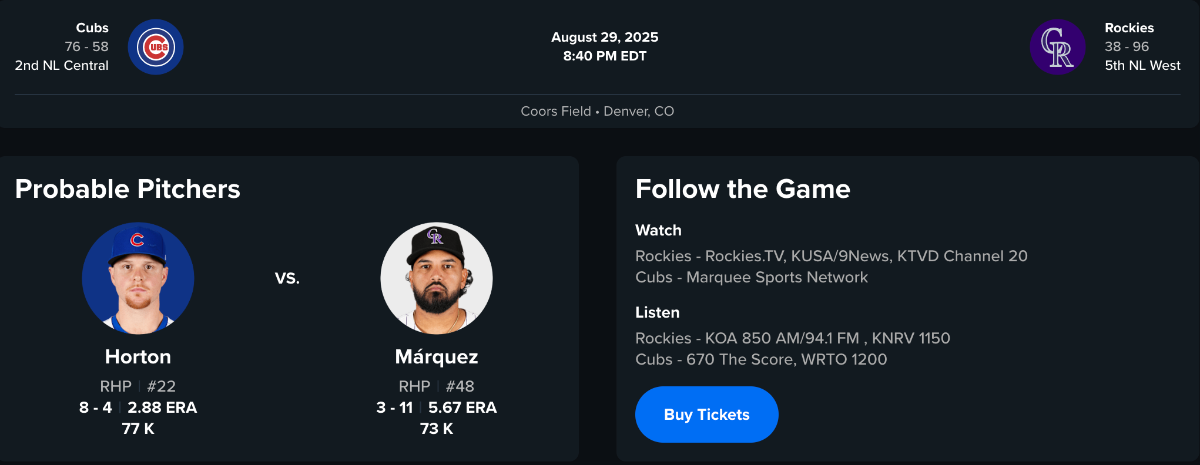
Task: Click the Cubs 76 - 58 record
Action: [x=87, y=47]
